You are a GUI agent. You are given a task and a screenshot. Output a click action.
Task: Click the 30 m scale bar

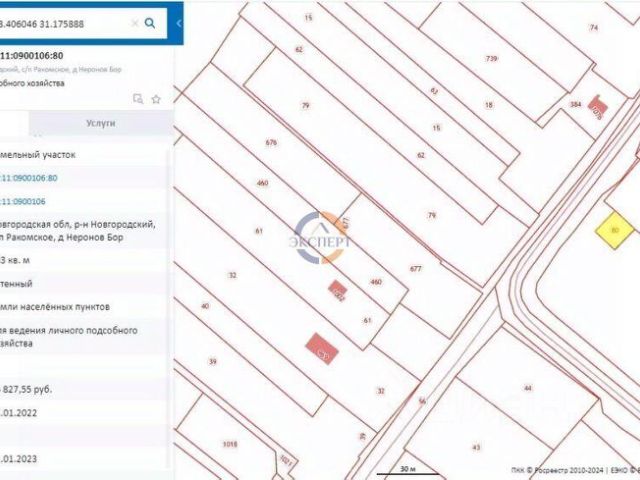click(x=408, y=471)
